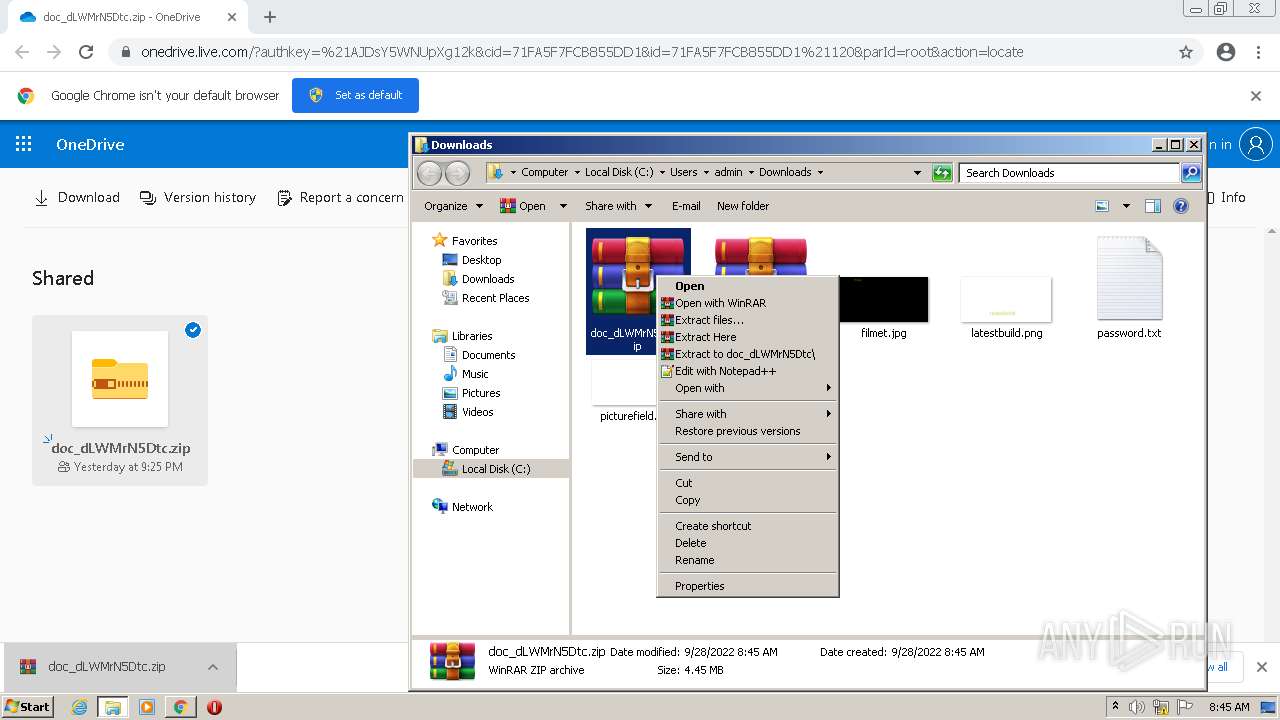Close the Chrome downloads bar
Screen dimensions: 1280x720
point(1261,667)
